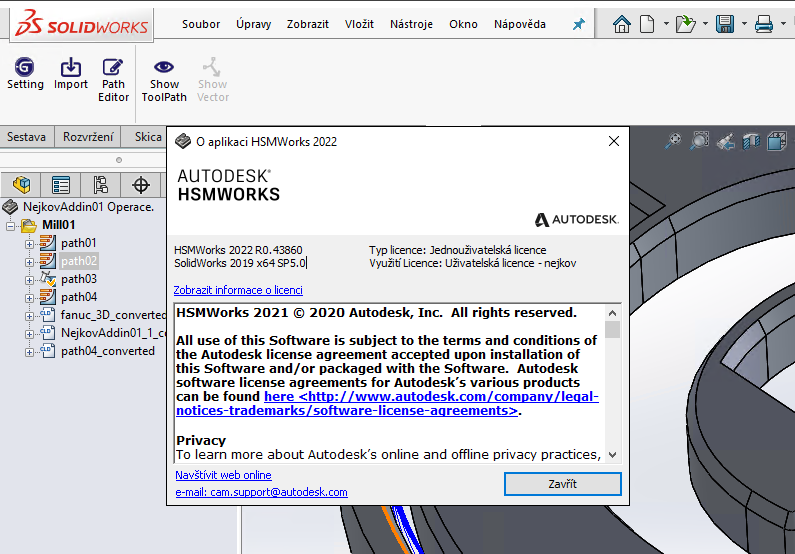The height and width of the screenshot is (554, 795).
Task: Expand the path01 tree node
Action: tap(29, 243)
